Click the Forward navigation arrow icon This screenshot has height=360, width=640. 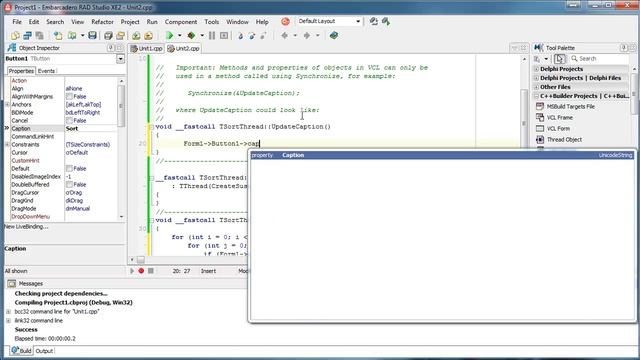pos(307,36)
